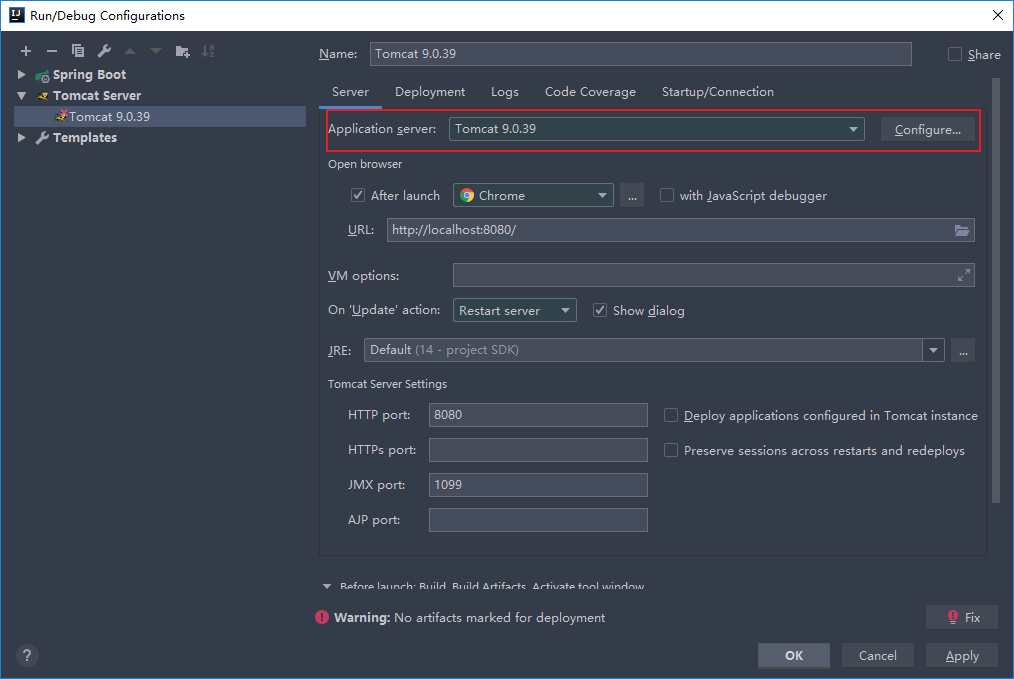The width and height of the screenshot is (1014, 679).
Task: Remove selected configuration with minus icon
Action: [52, 51]
